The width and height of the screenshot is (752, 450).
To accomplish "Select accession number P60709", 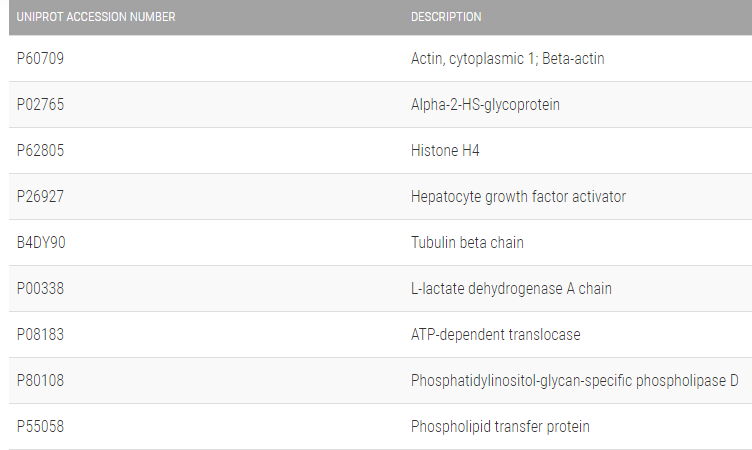I will coord(41,59).
